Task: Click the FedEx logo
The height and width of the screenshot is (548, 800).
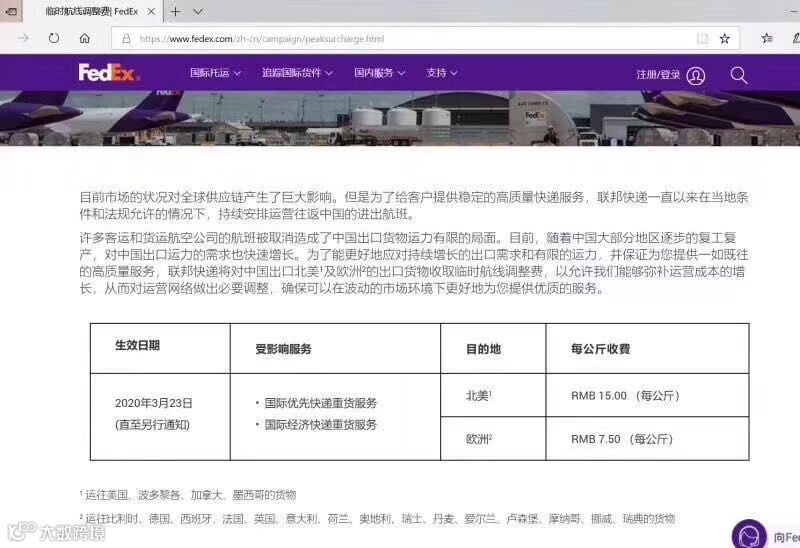Action: coord(109,73)
